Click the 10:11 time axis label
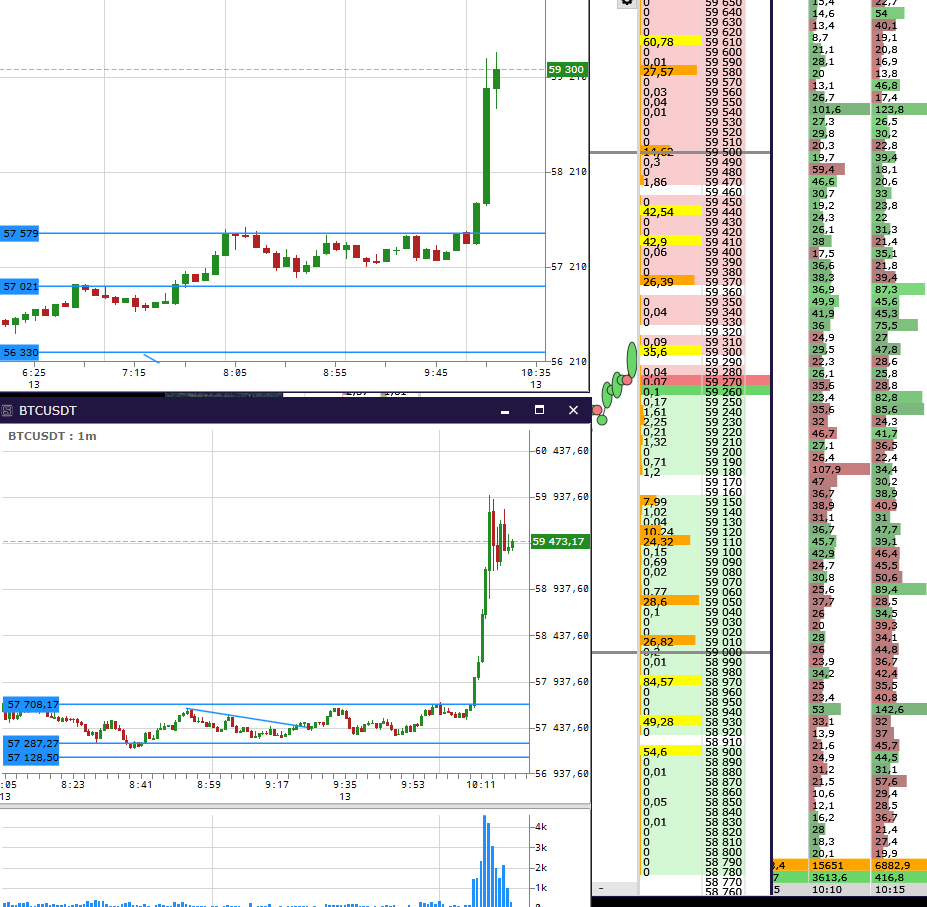Image resolution: width=927 pixels, height=907 pixels. [481, 785]
